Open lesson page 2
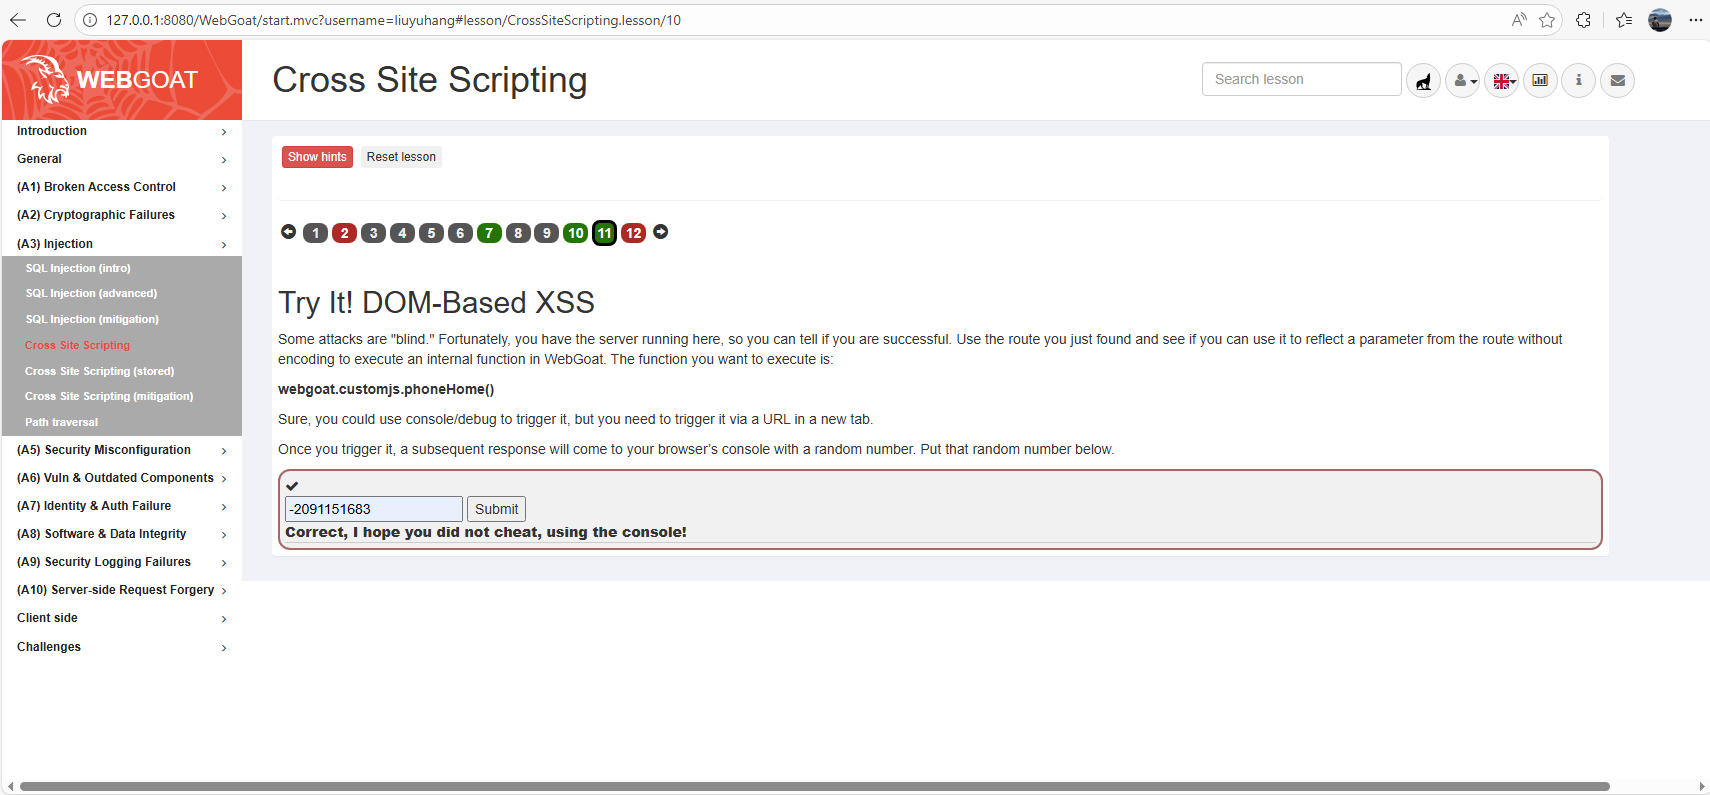Screen dimensions: 1710x795 click(345, 233)
